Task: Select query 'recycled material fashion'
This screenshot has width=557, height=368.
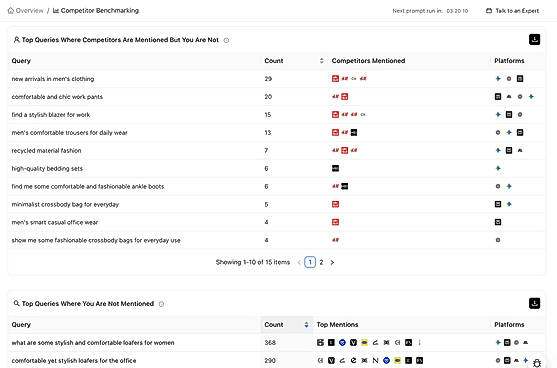Action: pos(46,151)
